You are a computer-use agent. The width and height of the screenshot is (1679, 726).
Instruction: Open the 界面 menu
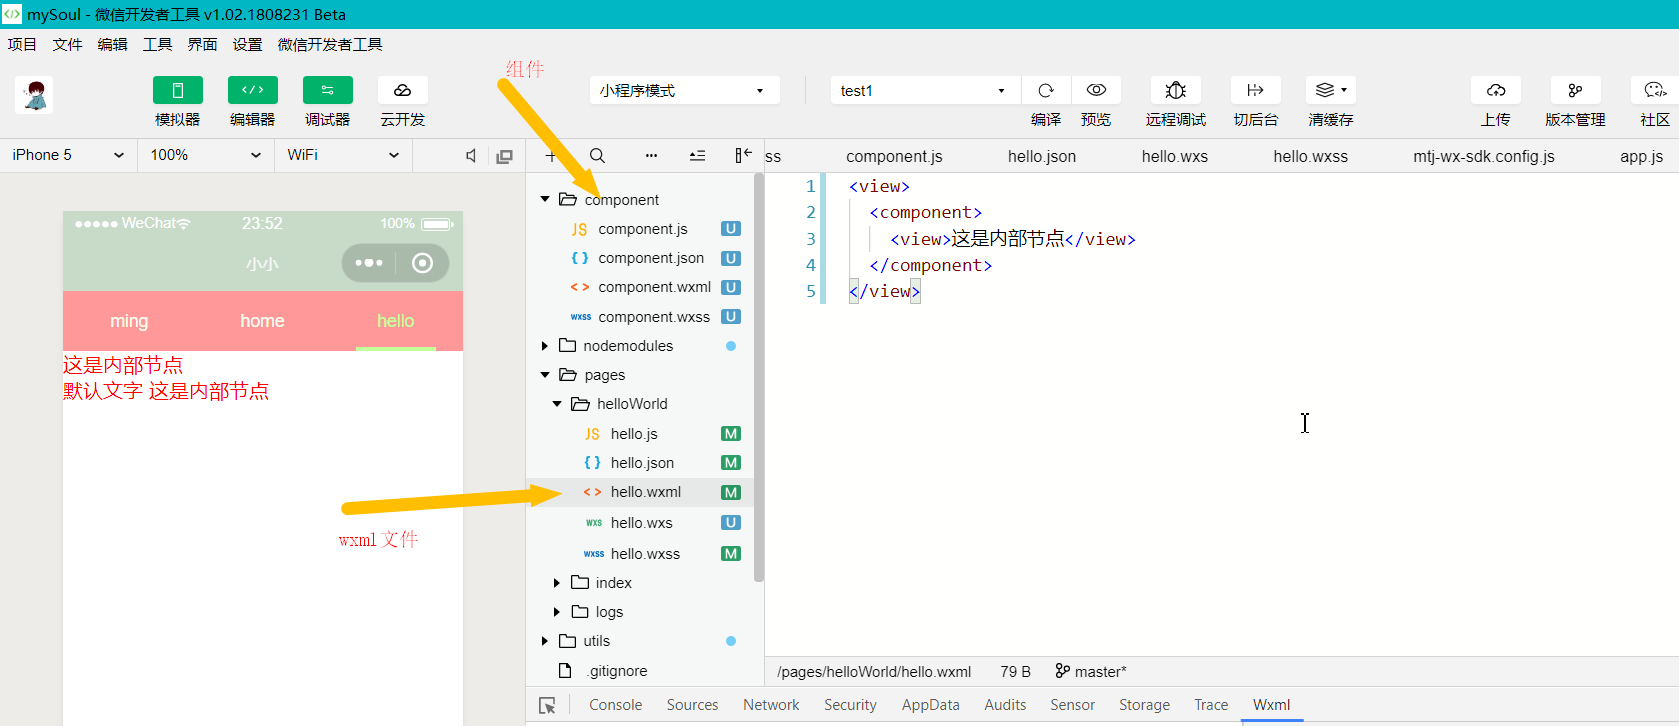pyautogui.click(x=202, y=44)
